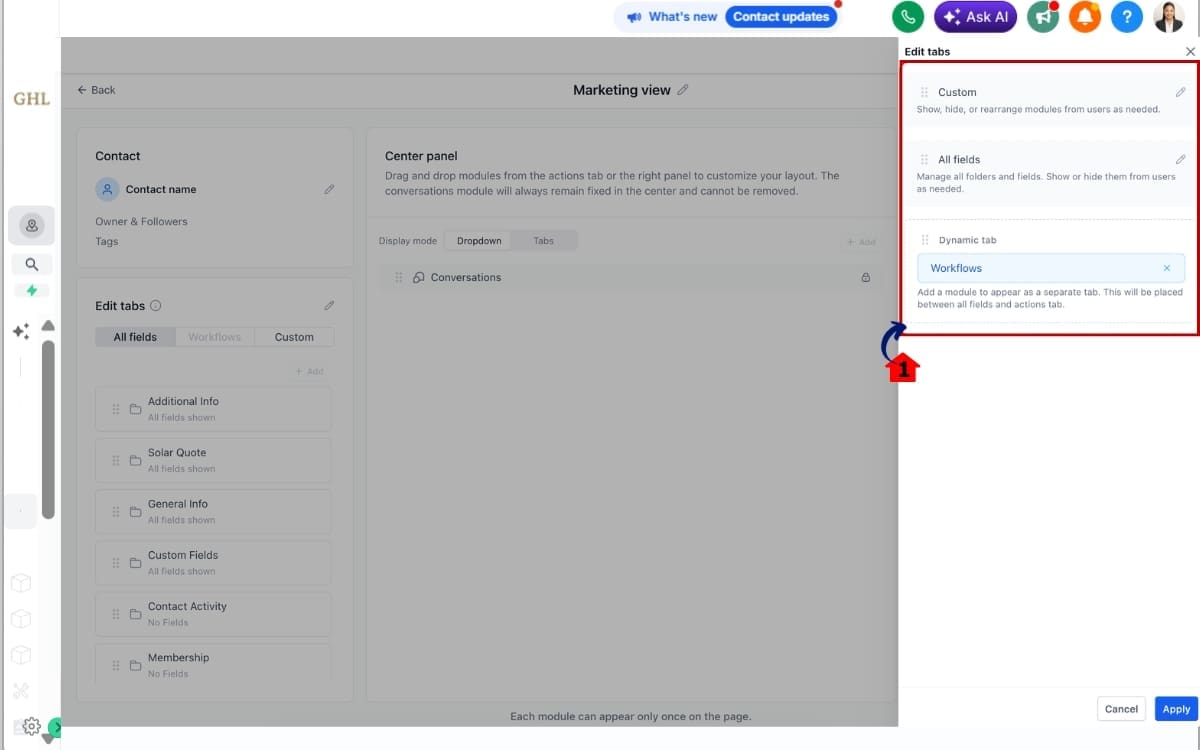Click the left sidebar vertical scrollbar
The image size is (1200, 750).
[x=48, y=430]
